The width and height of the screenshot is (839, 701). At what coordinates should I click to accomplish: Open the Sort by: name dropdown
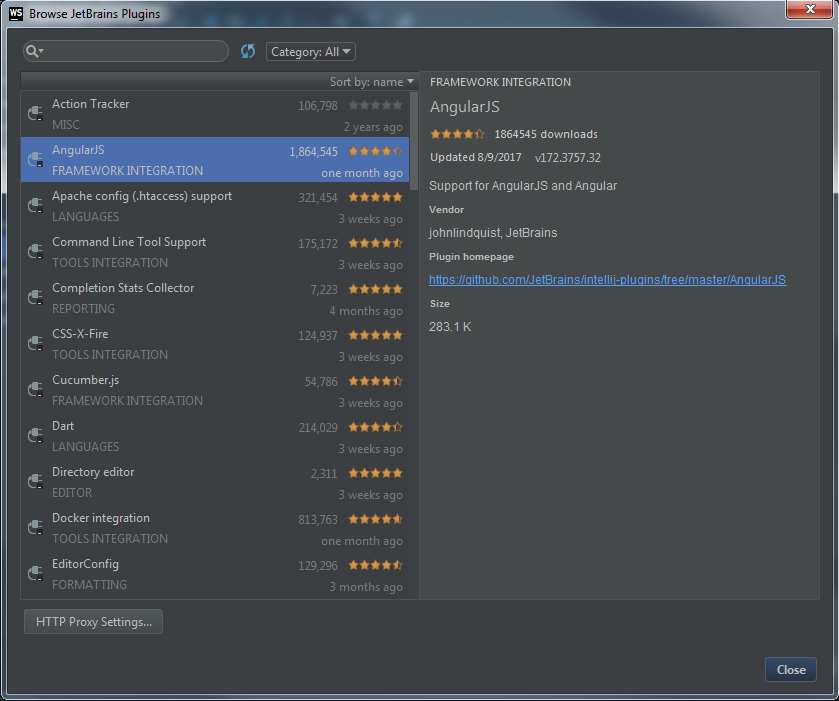[371, 82]
